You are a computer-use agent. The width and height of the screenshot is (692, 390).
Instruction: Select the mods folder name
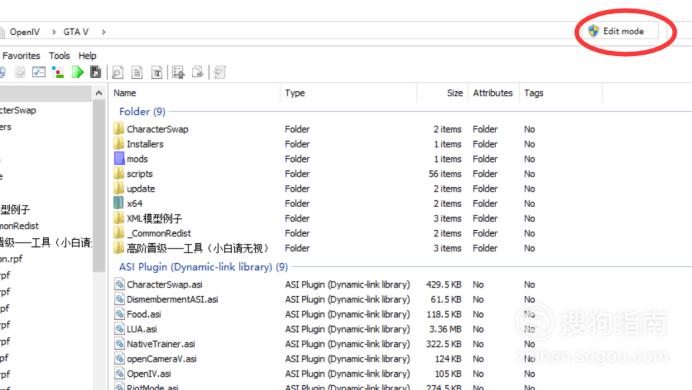137,159
